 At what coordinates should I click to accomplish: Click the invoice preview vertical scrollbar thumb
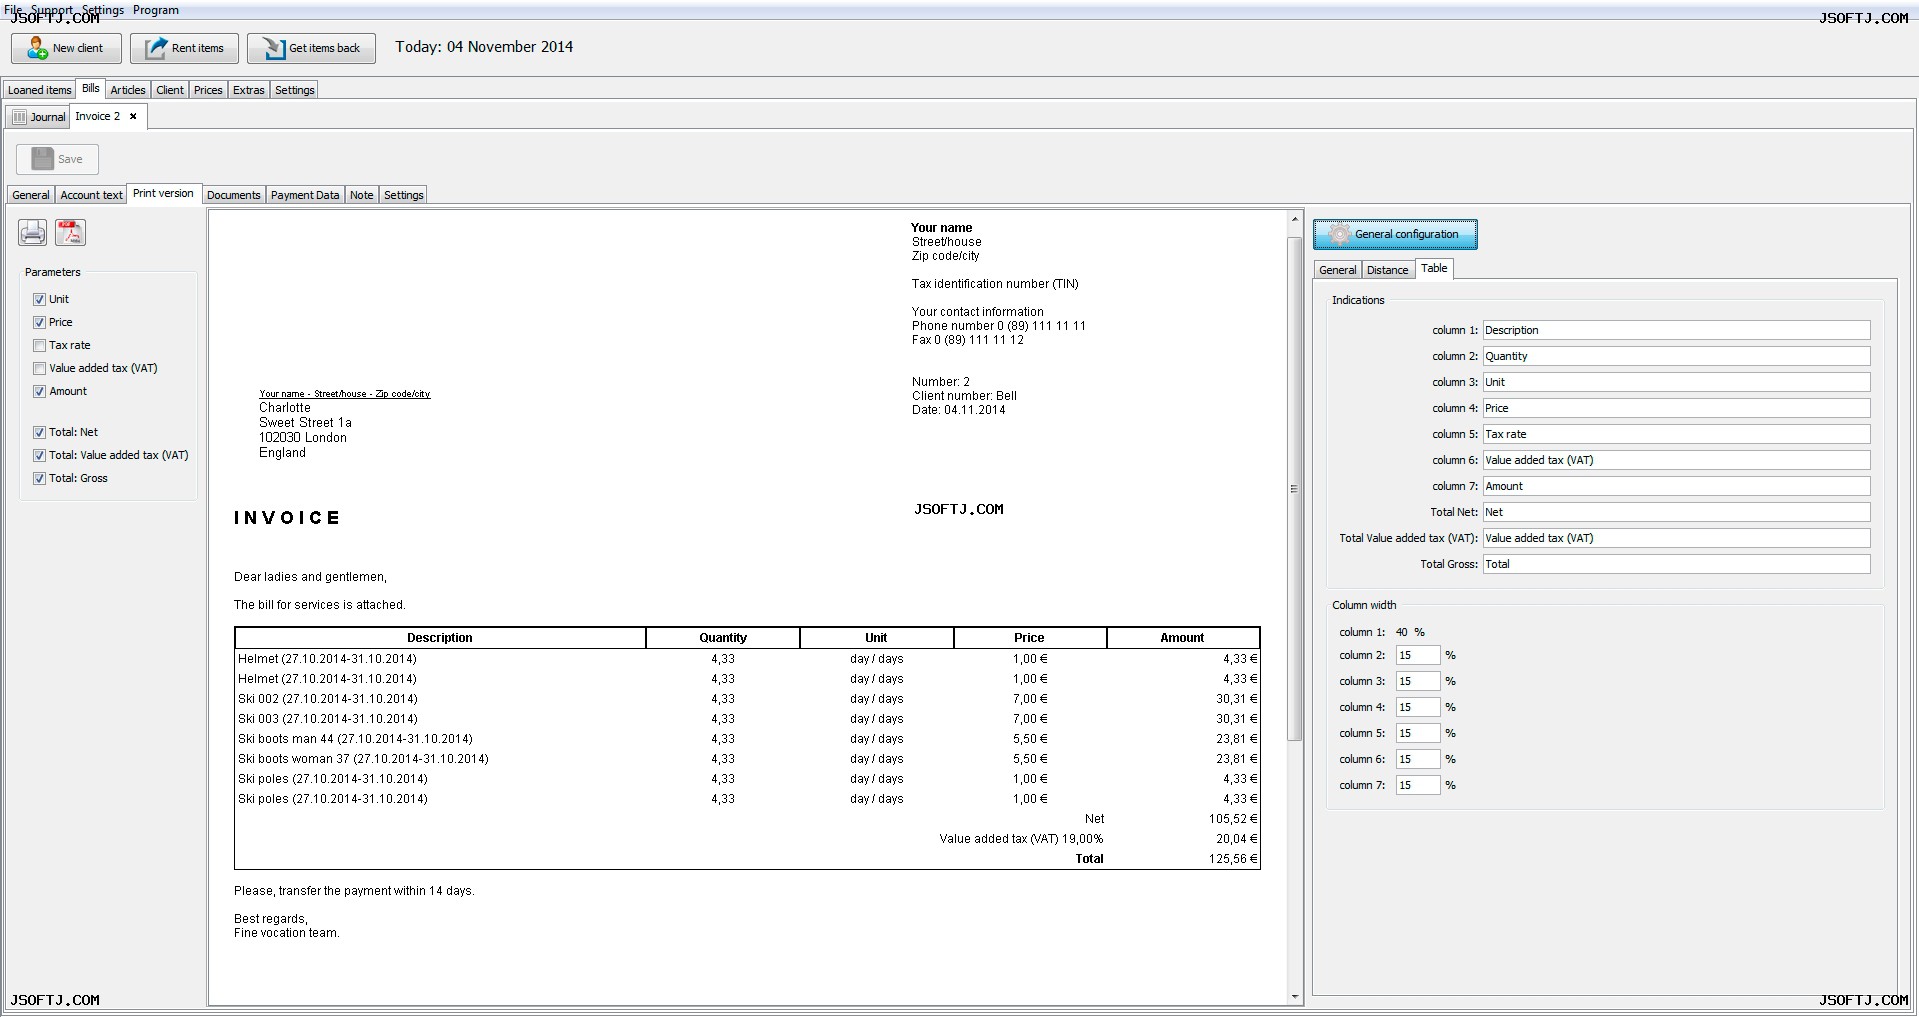coord(1294,489)
